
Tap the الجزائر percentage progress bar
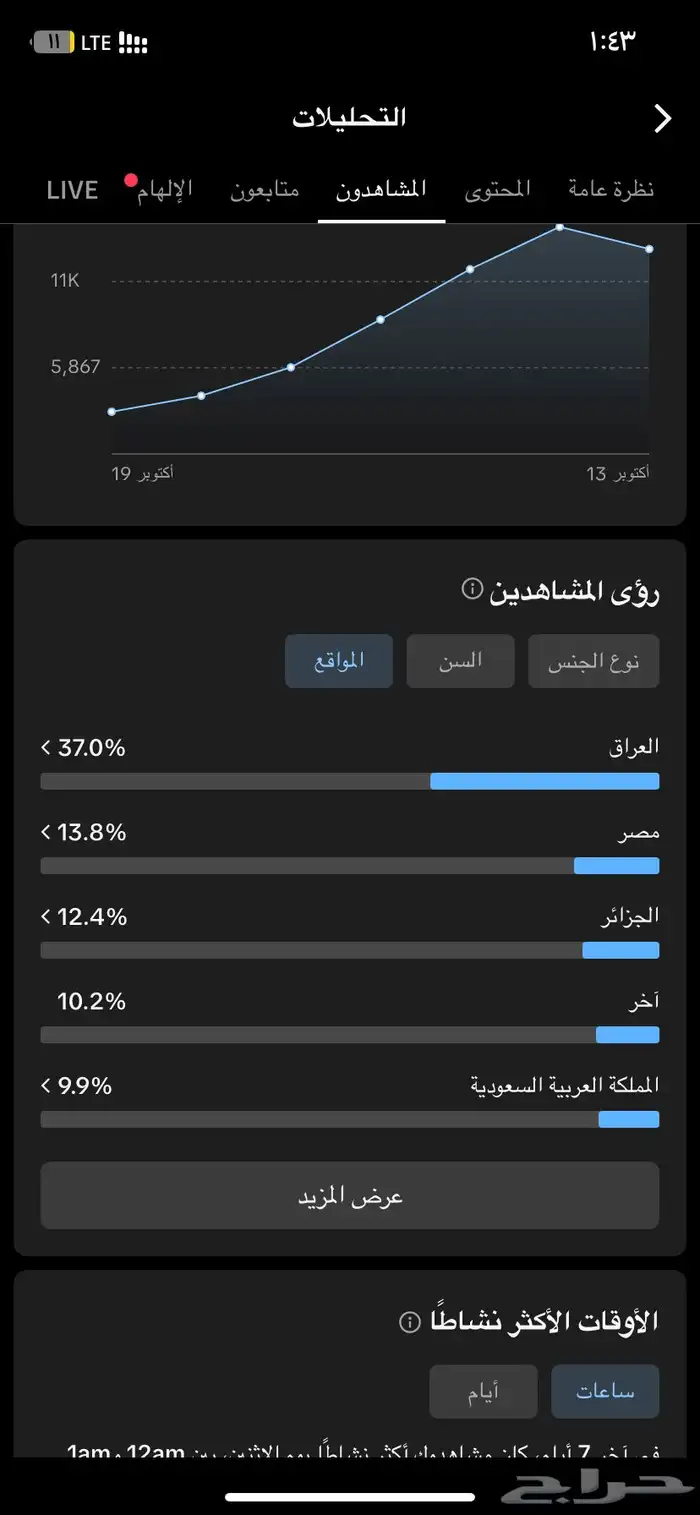pyautogui.click(x=349, y=950)
